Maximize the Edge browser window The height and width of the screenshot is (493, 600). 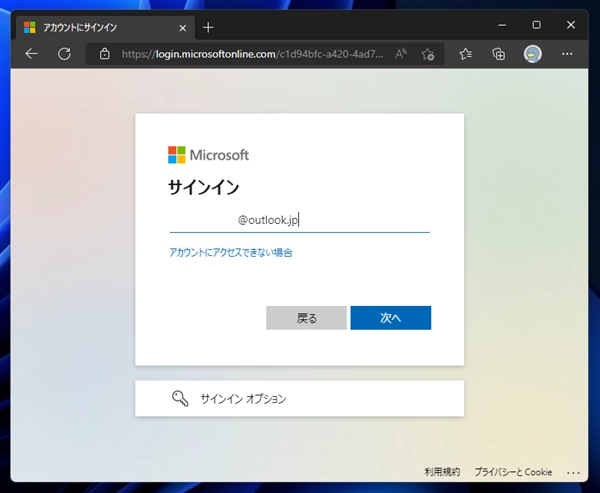point(536,25)
